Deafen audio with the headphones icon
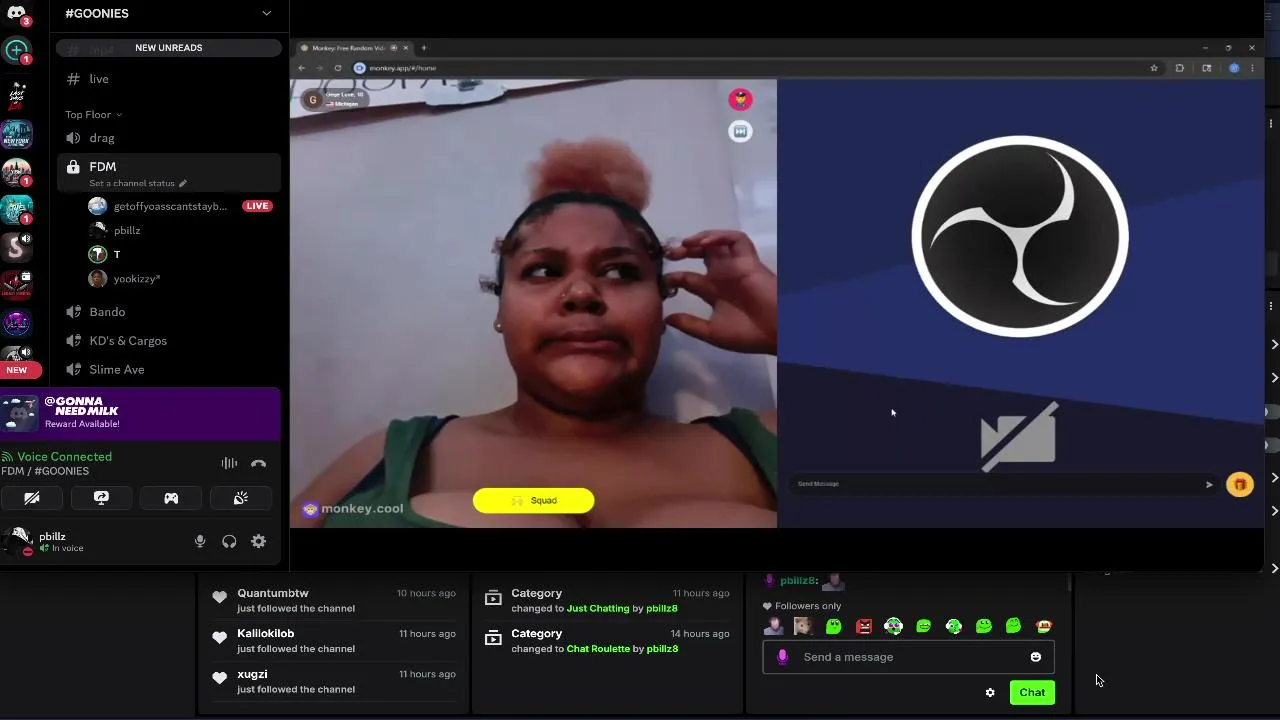The height and width of the screenshot is (720, 1280). (x=229, y=541)
